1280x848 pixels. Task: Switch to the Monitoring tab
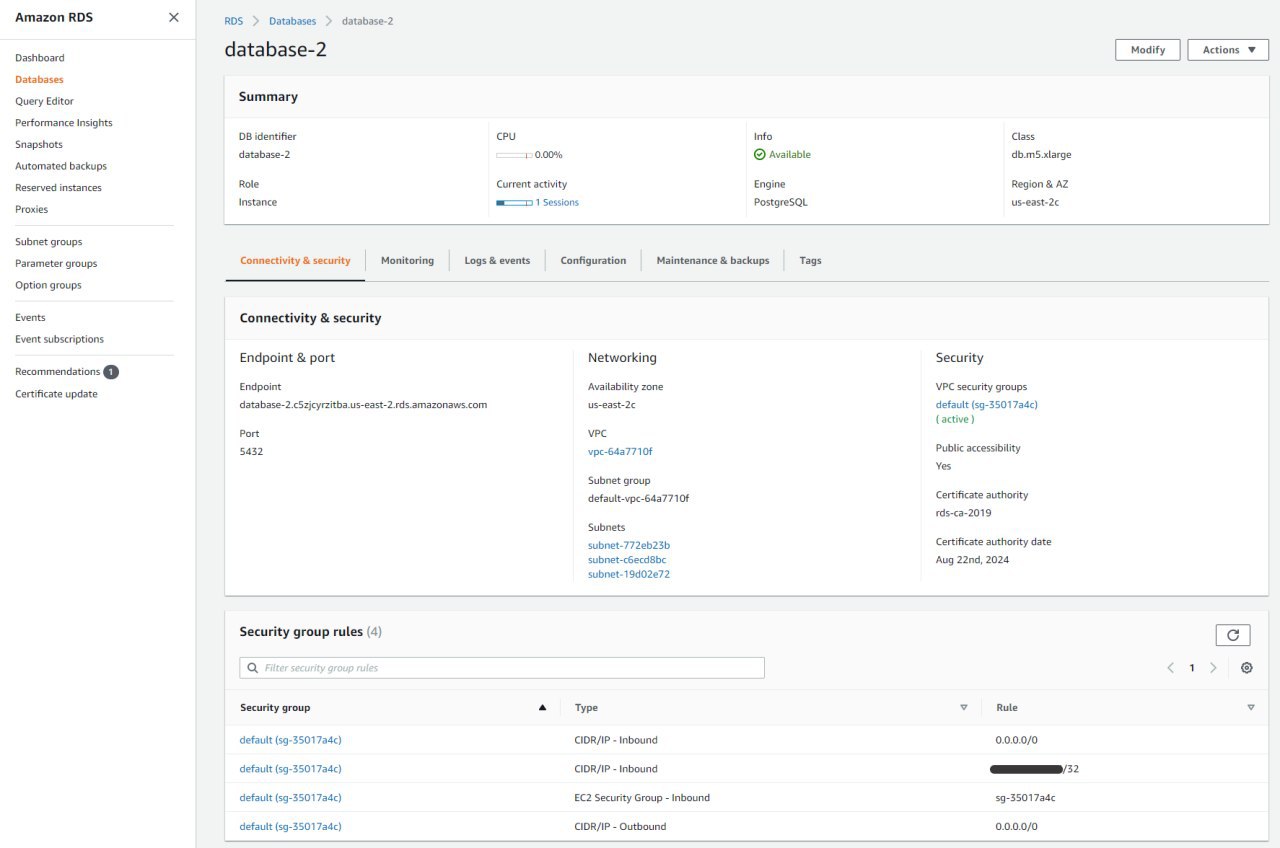pos(407,260)
